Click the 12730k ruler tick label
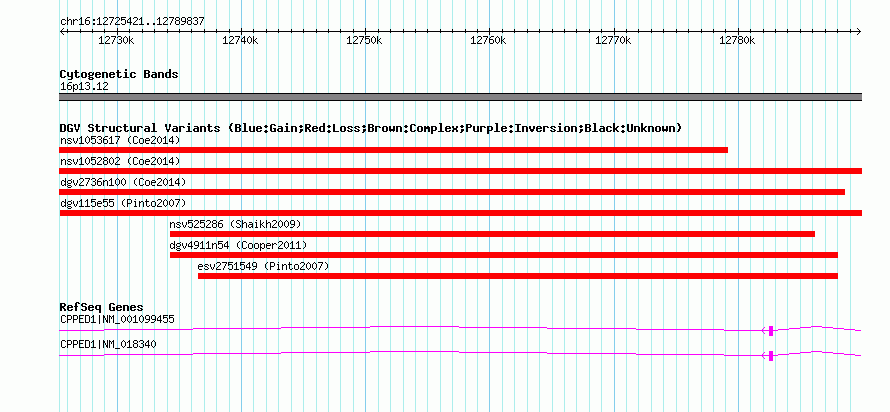Screen dimensions: 890x412 (116, 40)
